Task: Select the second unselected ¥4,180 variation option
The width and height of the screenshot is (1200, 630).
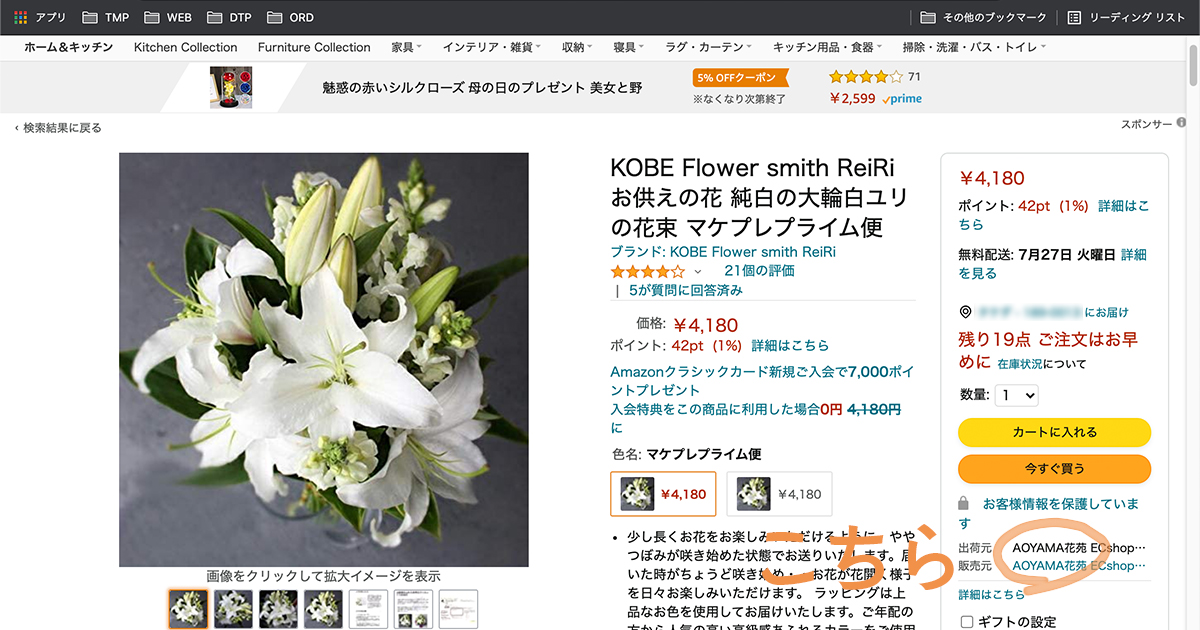Action: (x=779, y=494)
